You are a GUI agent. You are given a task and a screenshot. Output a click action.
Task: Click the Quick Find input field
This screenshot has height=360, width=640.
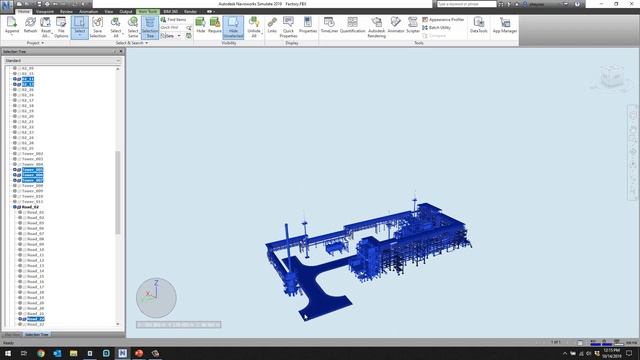click(173, 28)
